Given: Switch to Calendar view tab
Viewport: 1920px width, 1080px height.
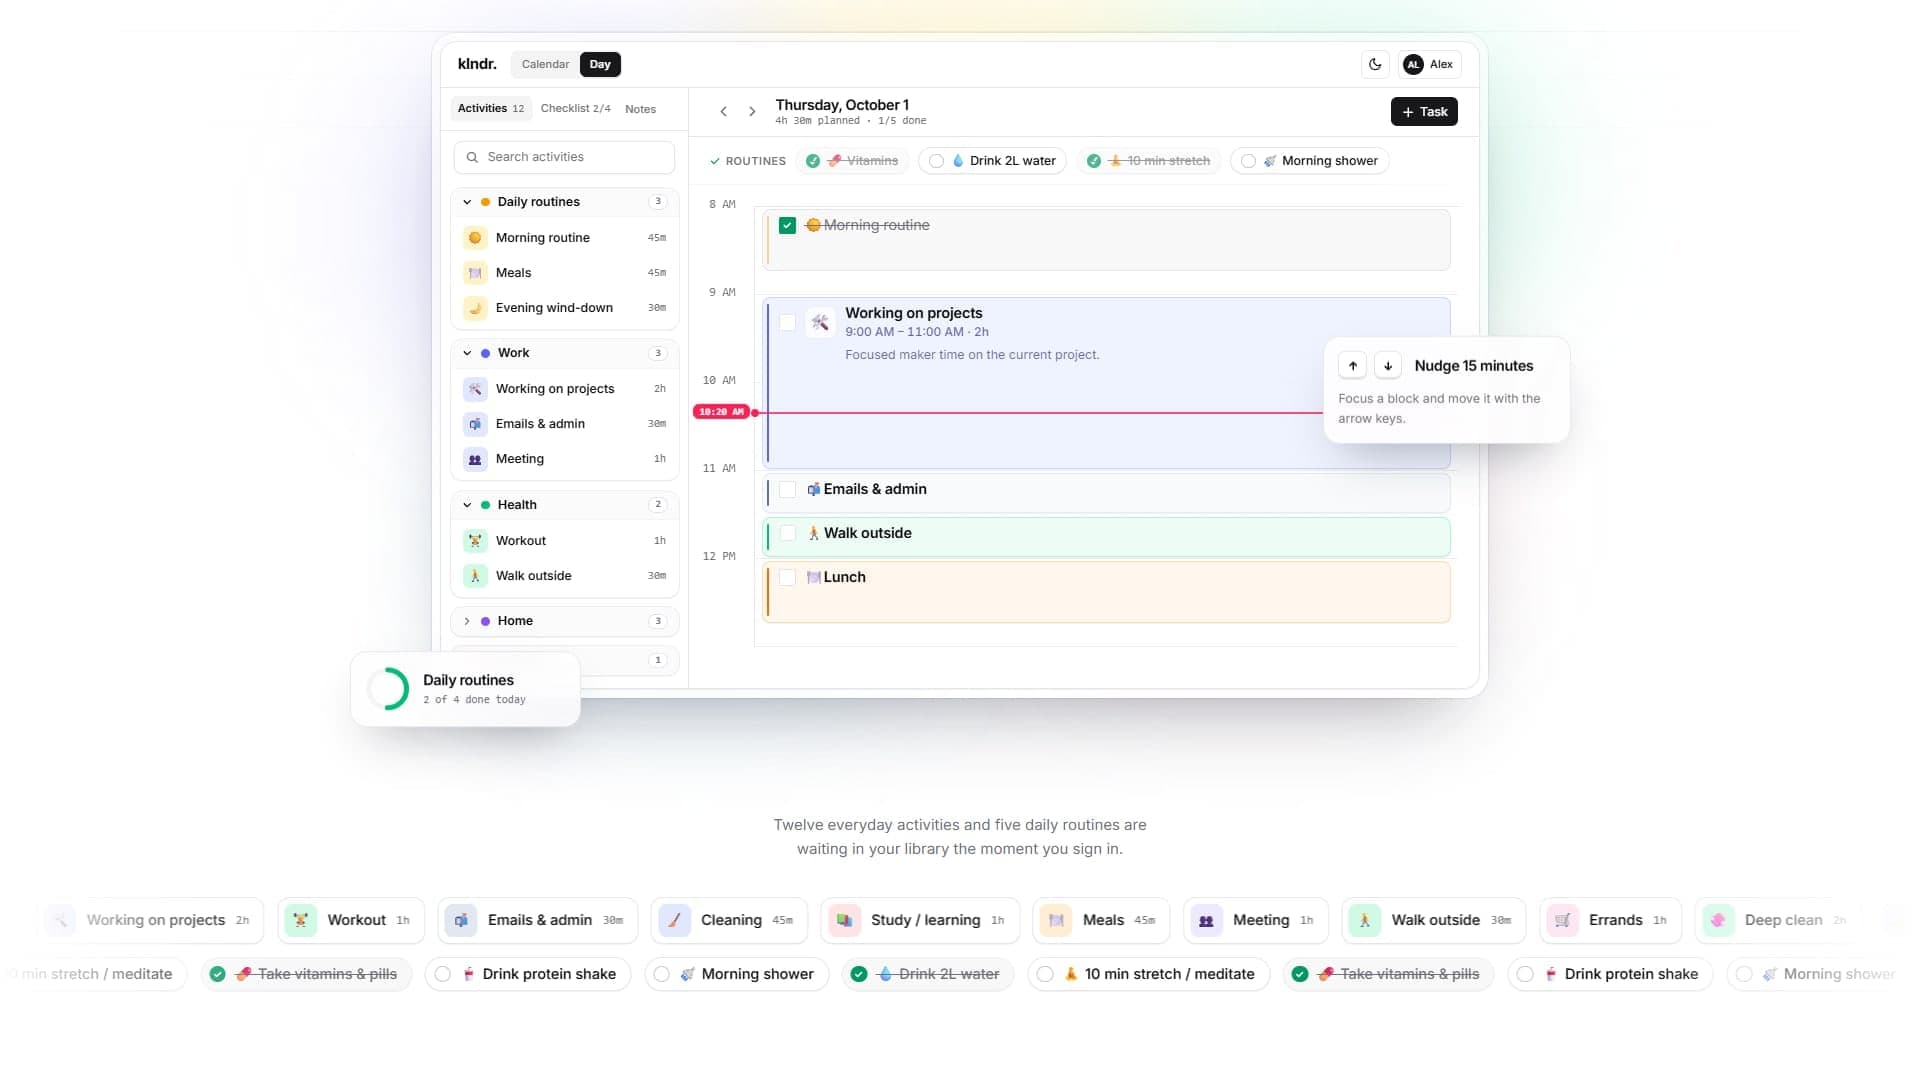Looking at the screenshot, I should tap(545, 64).
